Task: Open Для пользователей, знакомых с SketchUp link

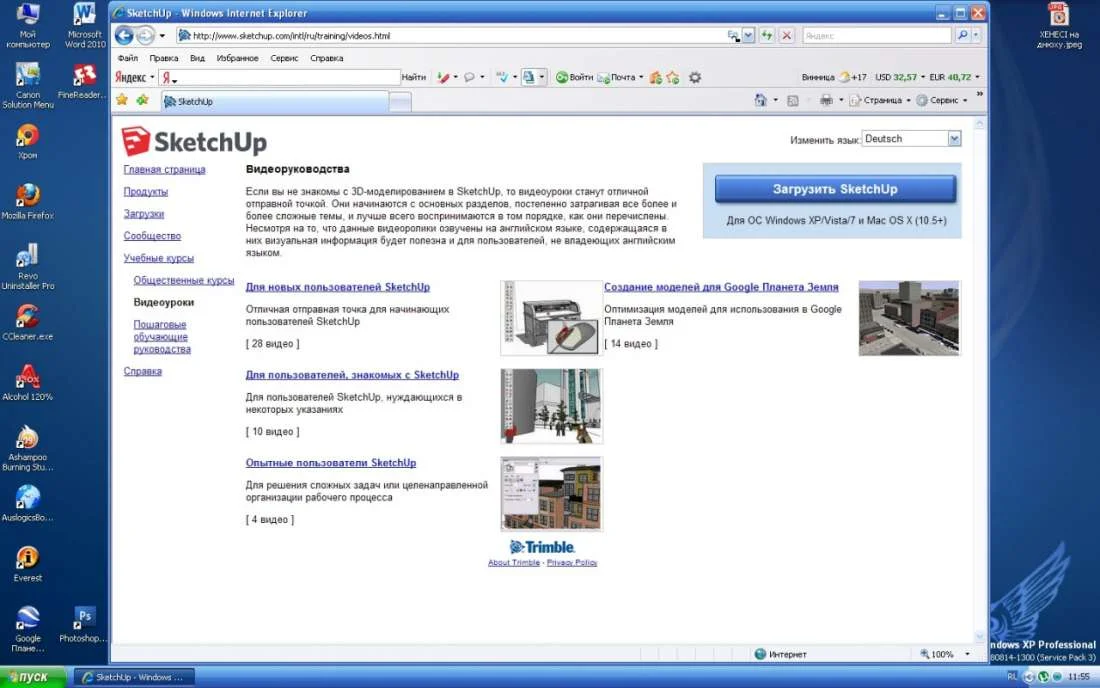Action: [352, 375]
